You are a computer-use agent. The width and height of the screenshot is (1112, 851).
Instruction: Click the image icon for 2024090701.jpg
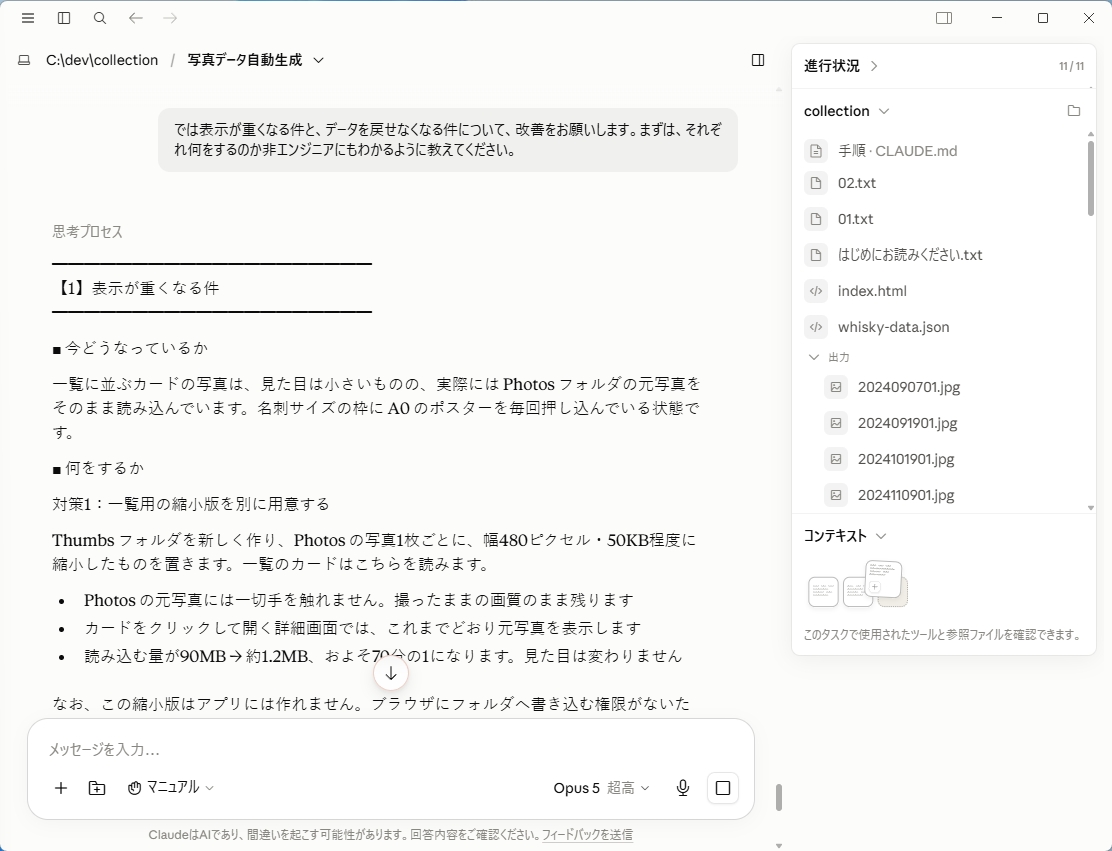tap(836, 387)
